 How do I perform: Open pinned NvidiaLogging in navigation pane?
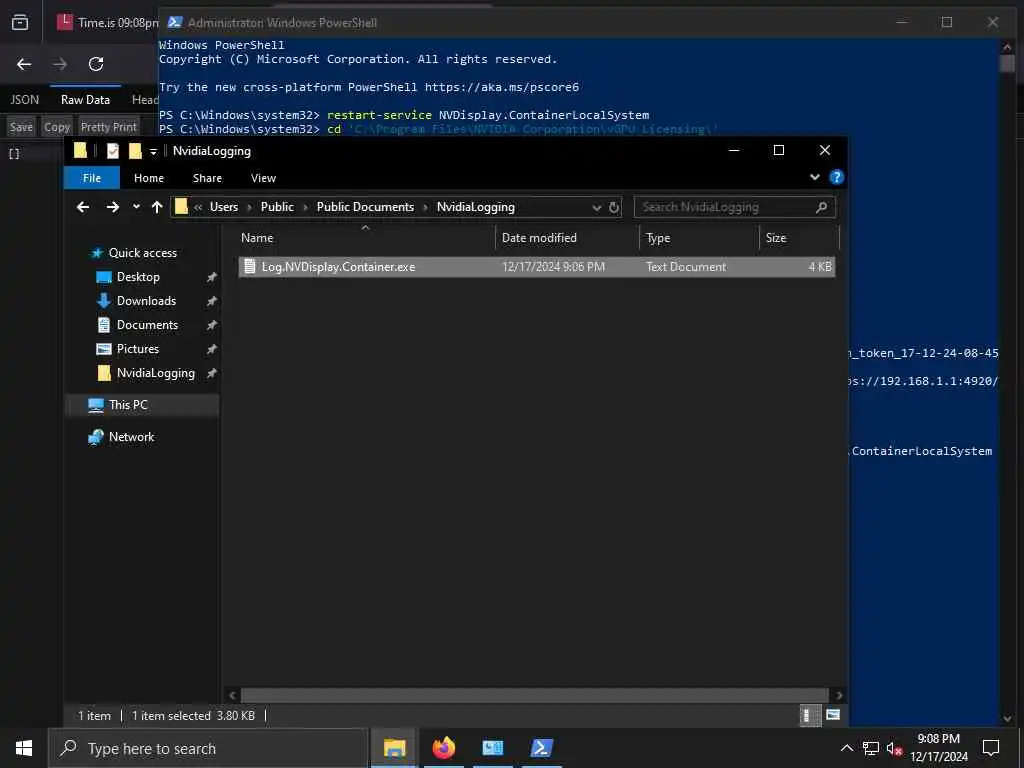[155, 373]
